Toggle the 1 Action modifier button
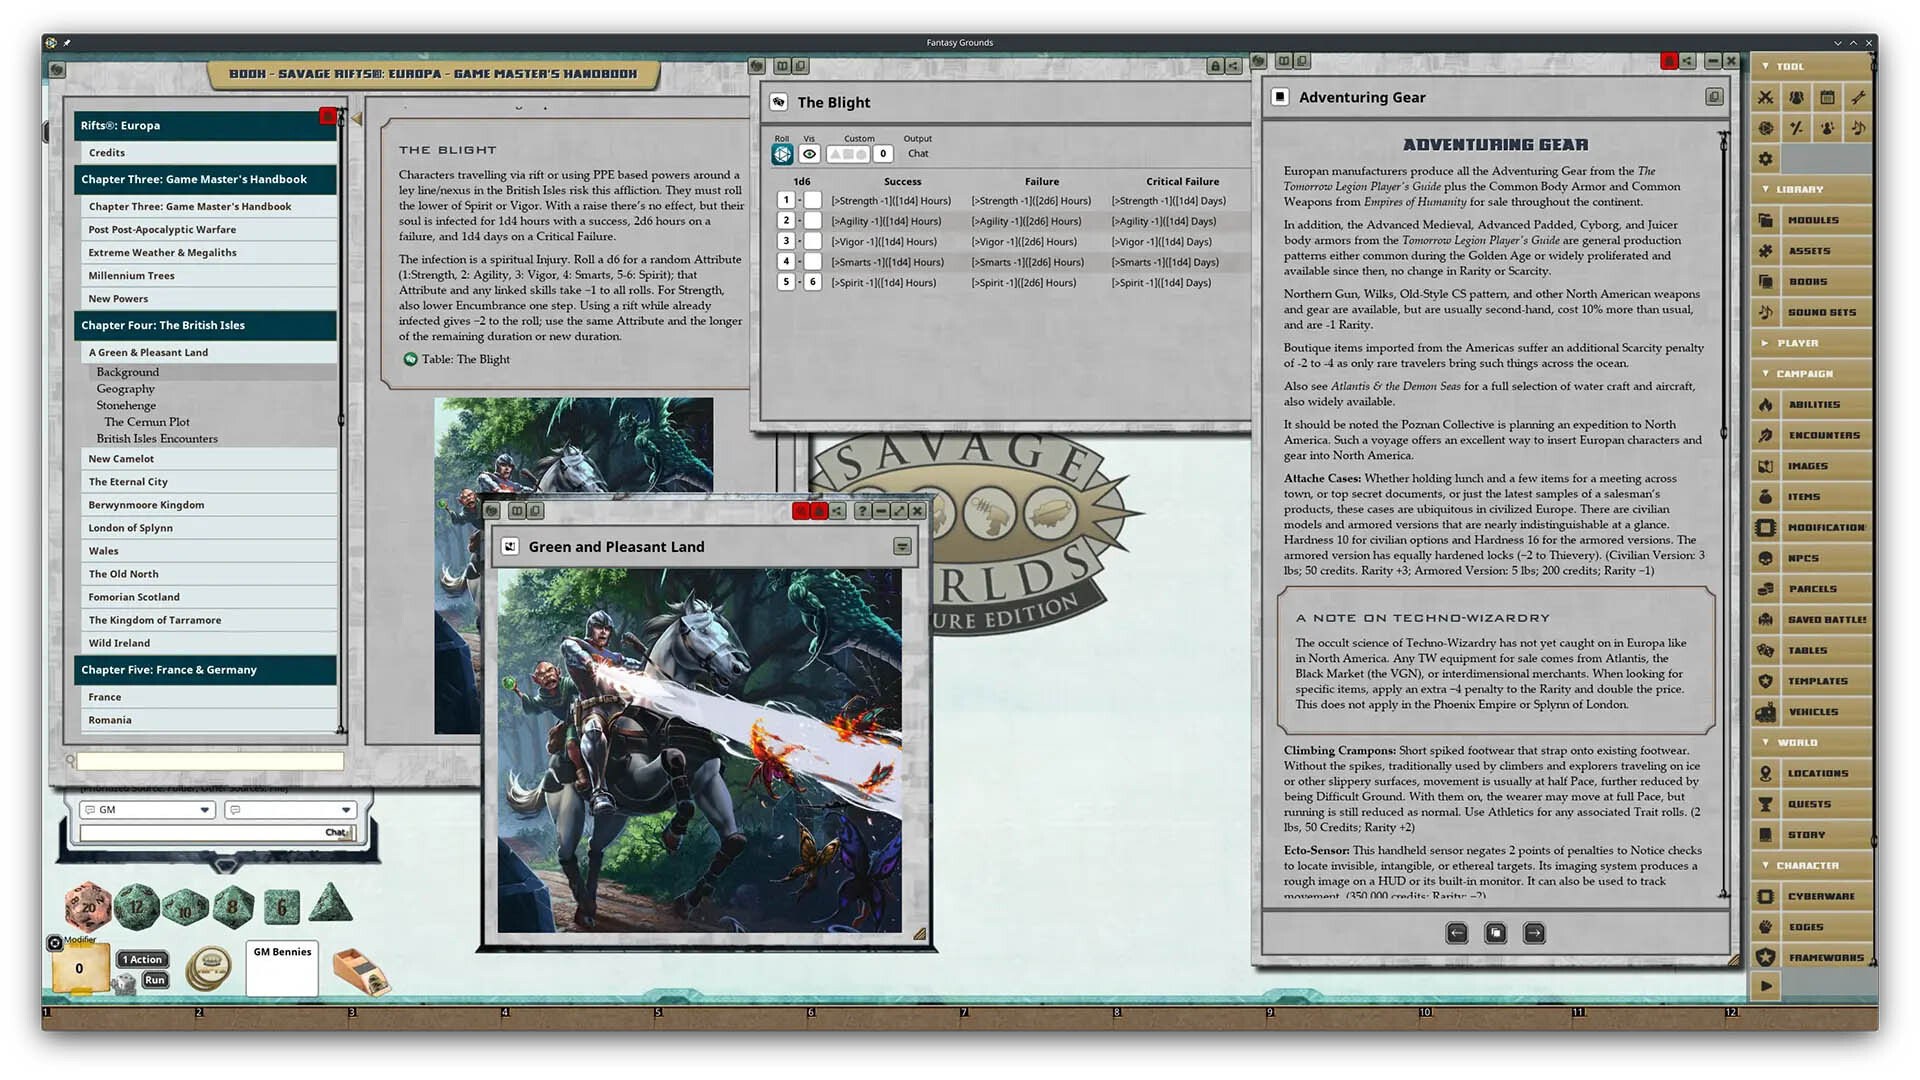 click(x=143, y=960)
